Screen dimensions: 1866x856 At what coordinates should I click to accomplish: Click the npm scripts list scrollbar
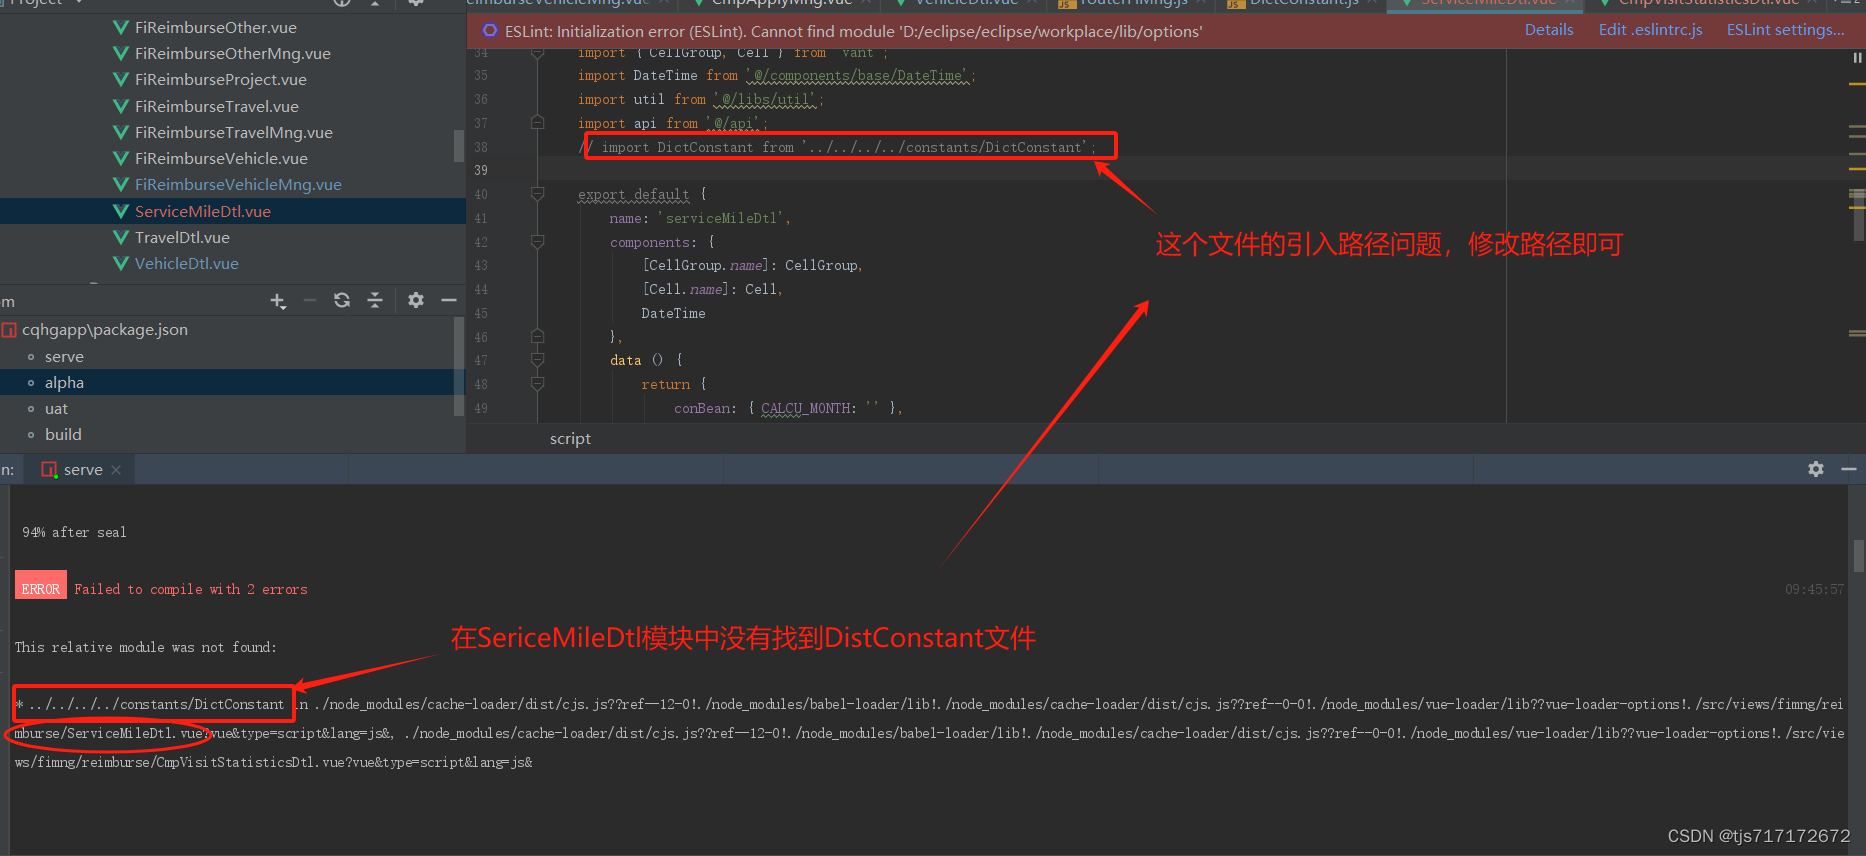tap(459, 367)
